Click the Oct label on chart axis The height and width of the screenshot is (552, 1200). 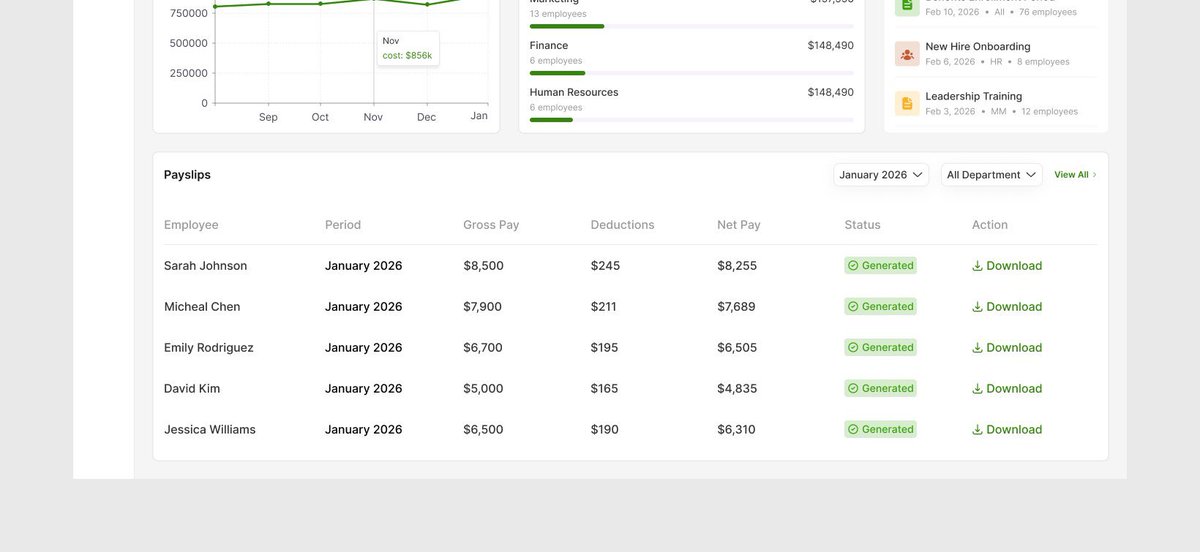320,117
